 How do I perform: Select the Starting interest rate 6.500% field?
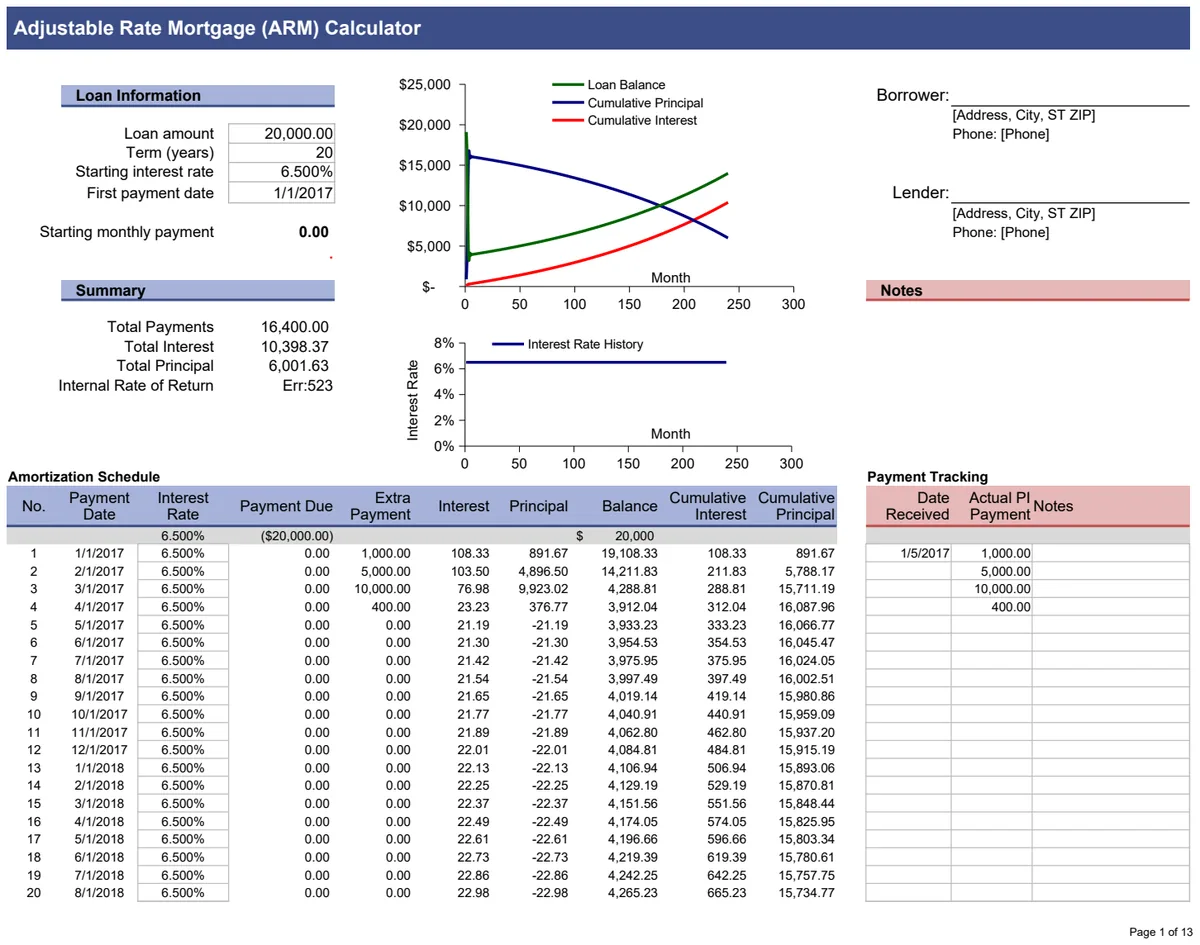(281, 172)
